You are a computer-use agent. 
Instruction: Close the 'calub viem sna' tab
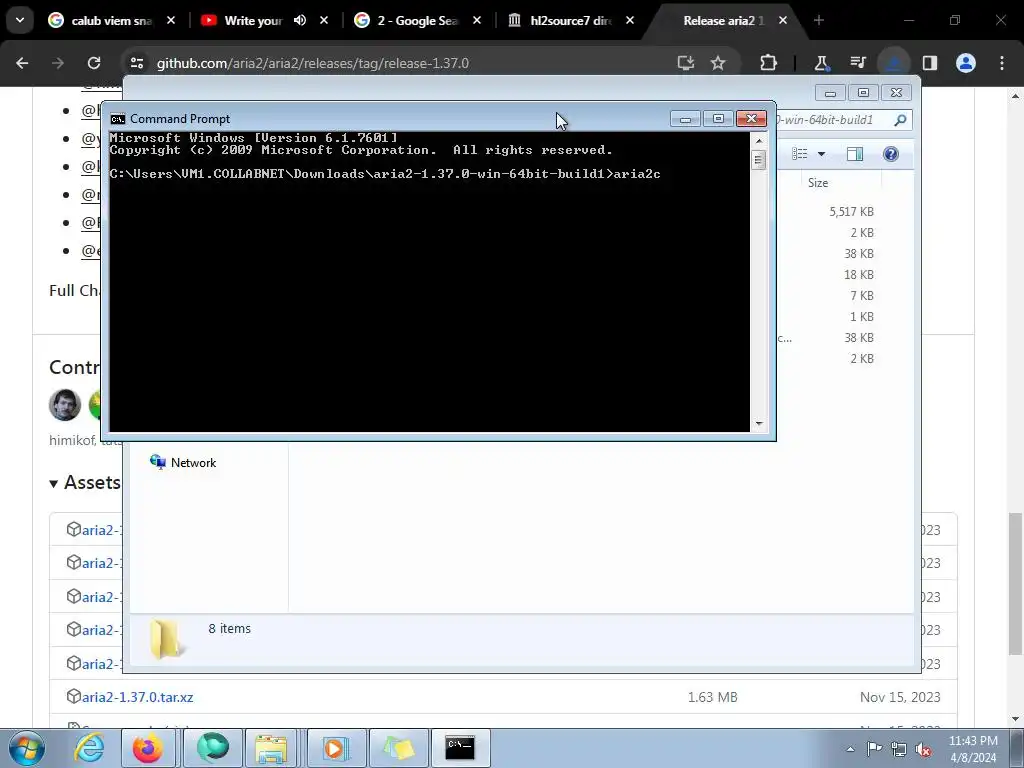pyautogui.click(x=170, y=20)
